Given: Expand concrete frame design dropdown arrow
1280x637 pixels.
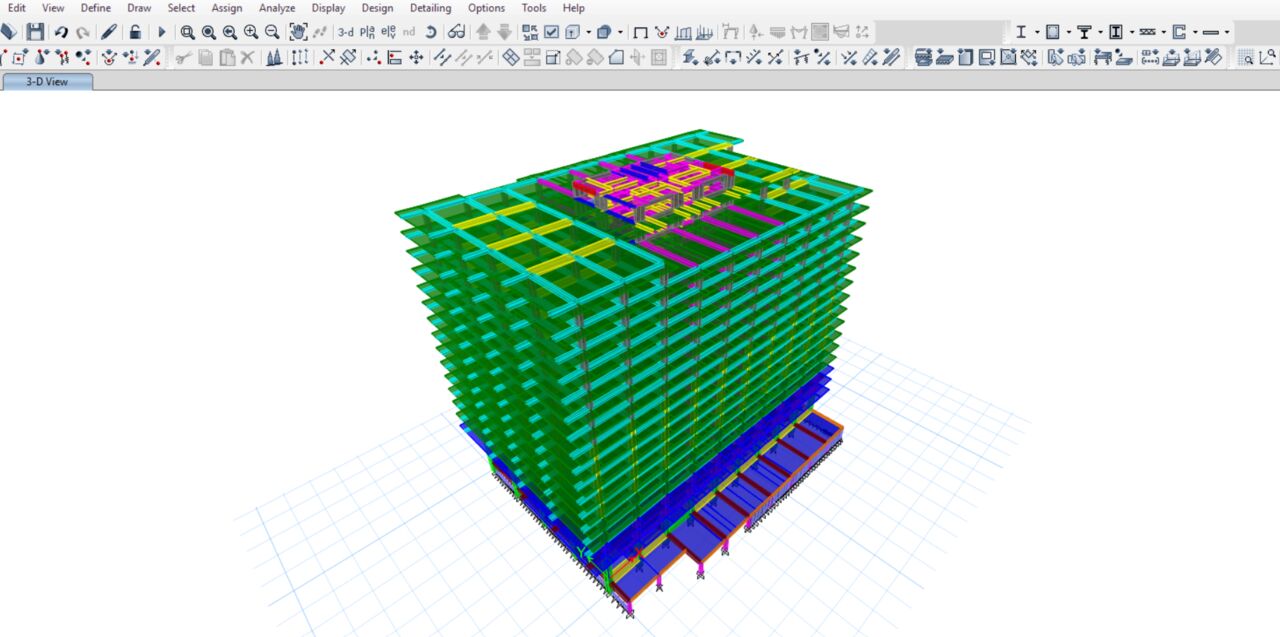Looking at the screenshot, I should click(1069, 32).
